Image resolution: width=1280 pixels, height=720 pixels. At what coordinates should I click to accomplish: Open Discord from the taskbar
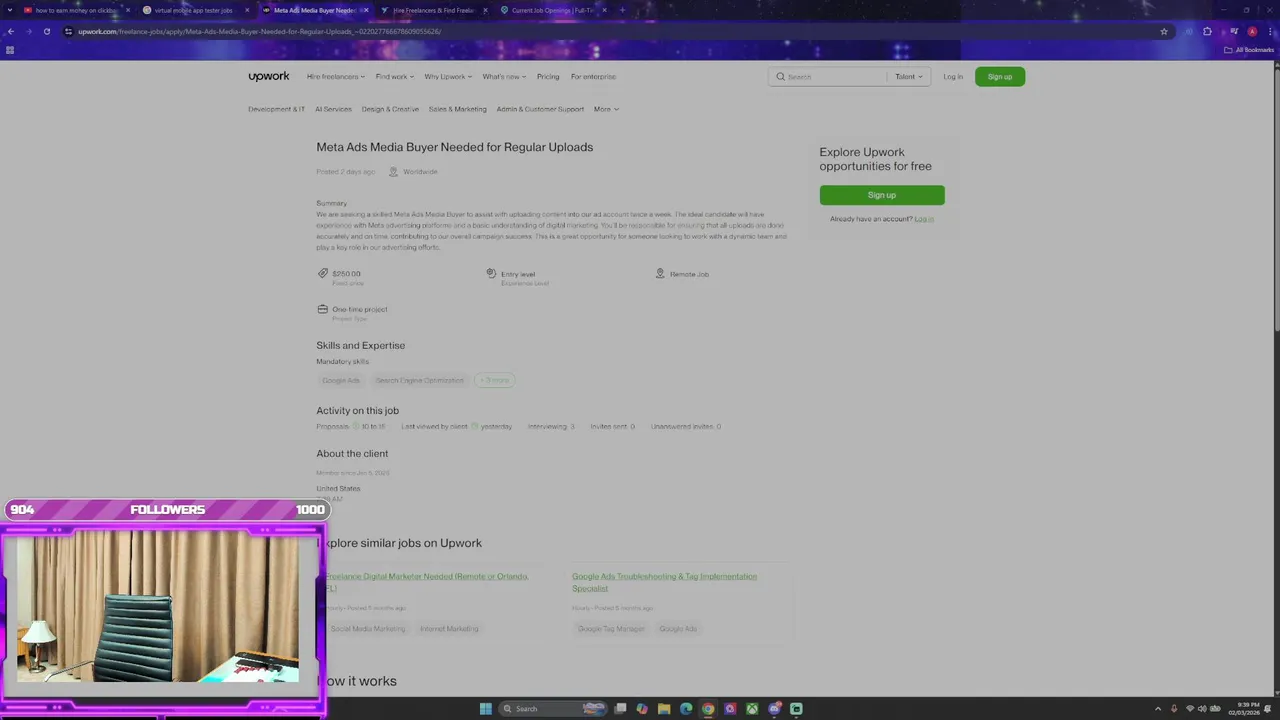[774, 709]
